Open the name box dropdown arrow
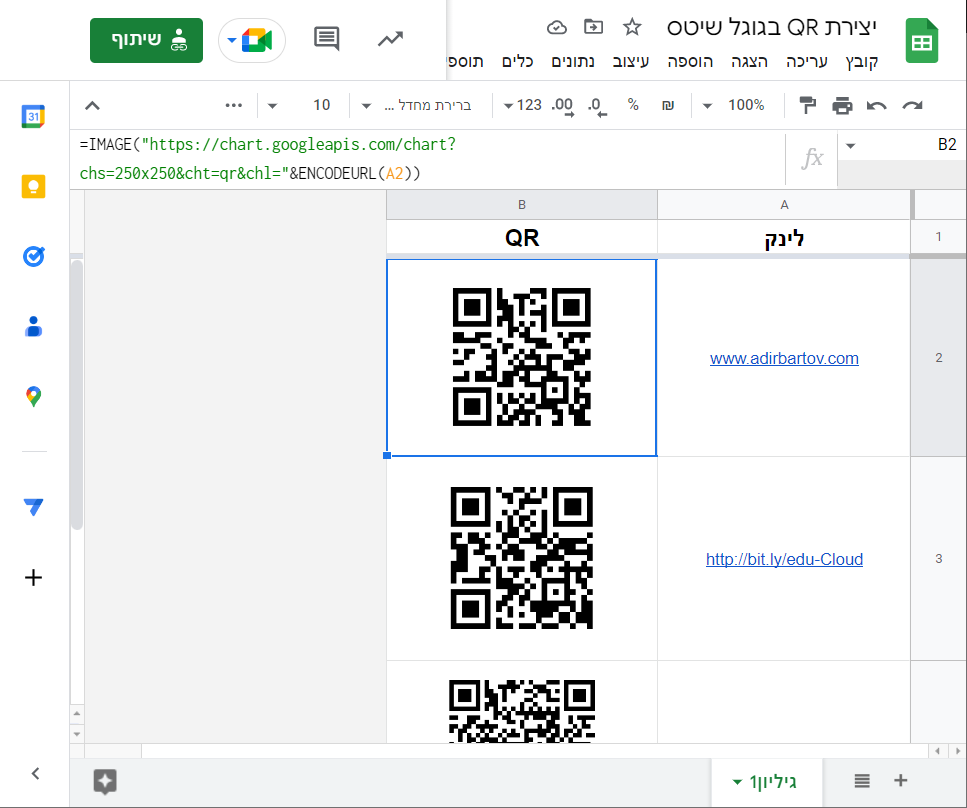This screenshot has height=808, width=967. click(850, 146)
